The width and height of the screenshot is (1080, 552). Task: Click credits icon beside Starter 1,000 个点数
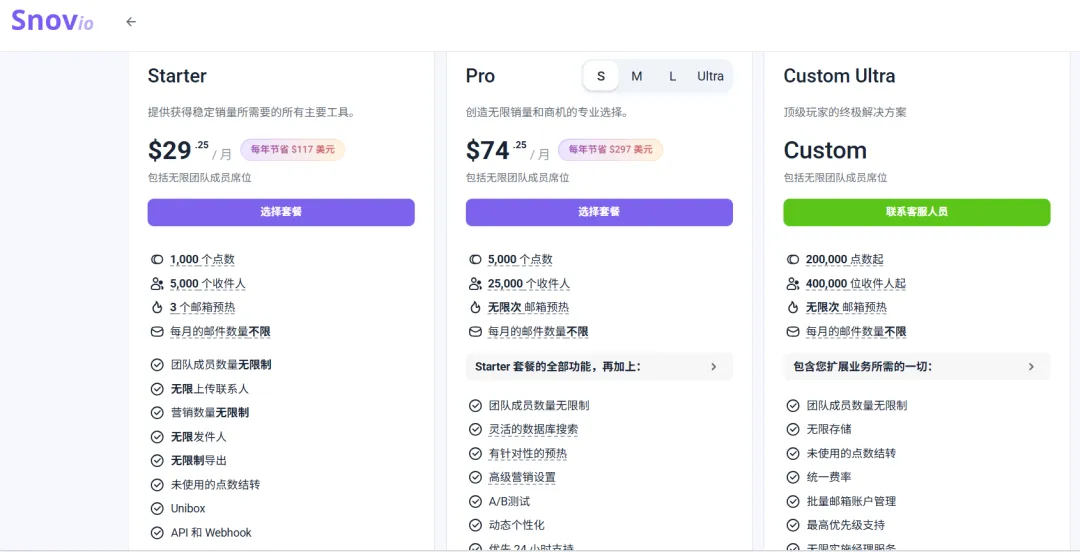click(x=157, y=260)
